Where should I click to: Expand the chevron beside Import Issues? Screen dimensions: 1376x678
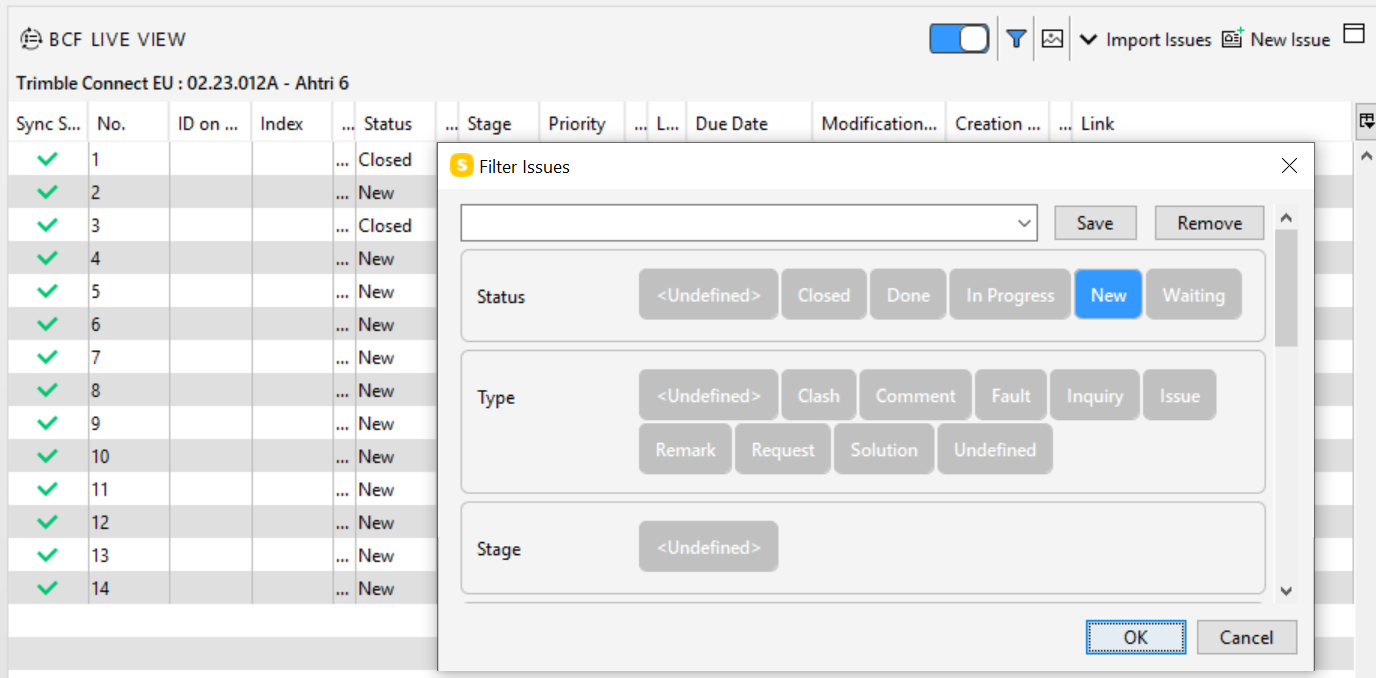pyautogui.click(x=1088, y=40)
